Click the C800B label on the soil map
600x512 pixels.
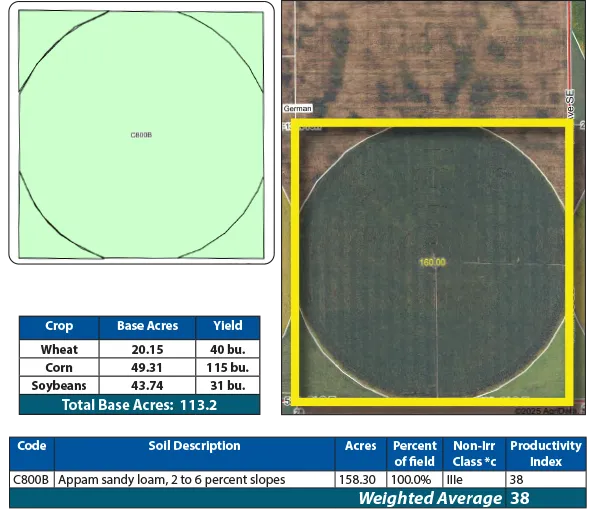point(141,134)
